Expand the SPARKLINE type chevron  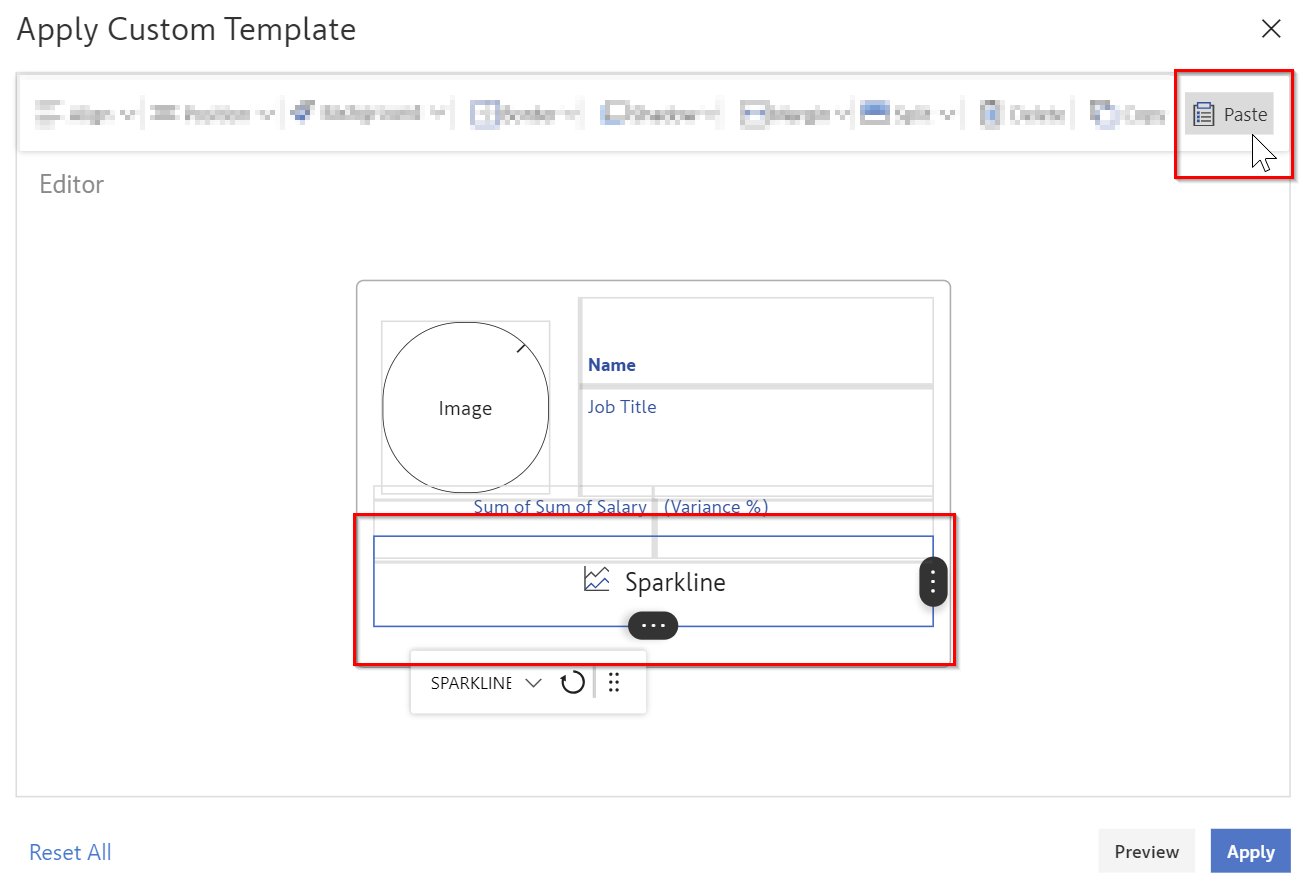pyautogui.click(x=533, y=683)
